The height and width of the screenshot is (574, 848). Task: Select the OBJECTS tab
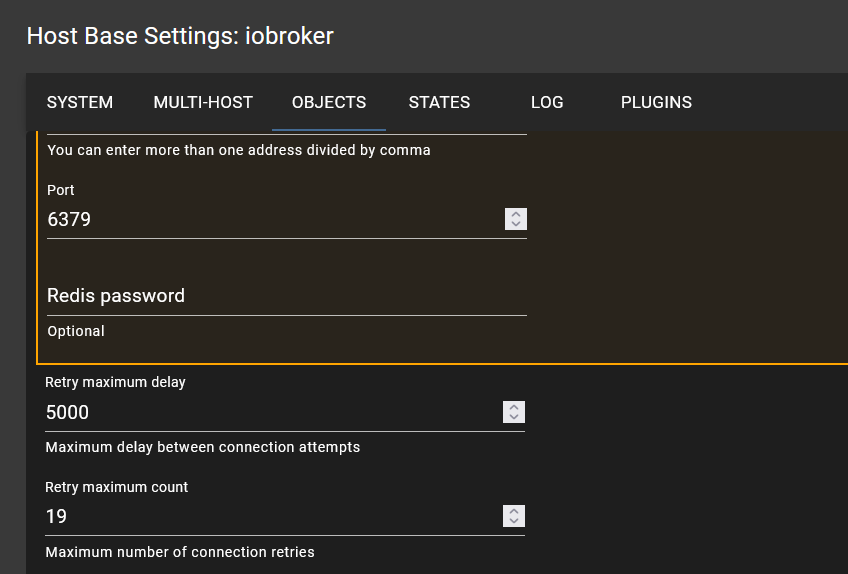pos(329,102)
